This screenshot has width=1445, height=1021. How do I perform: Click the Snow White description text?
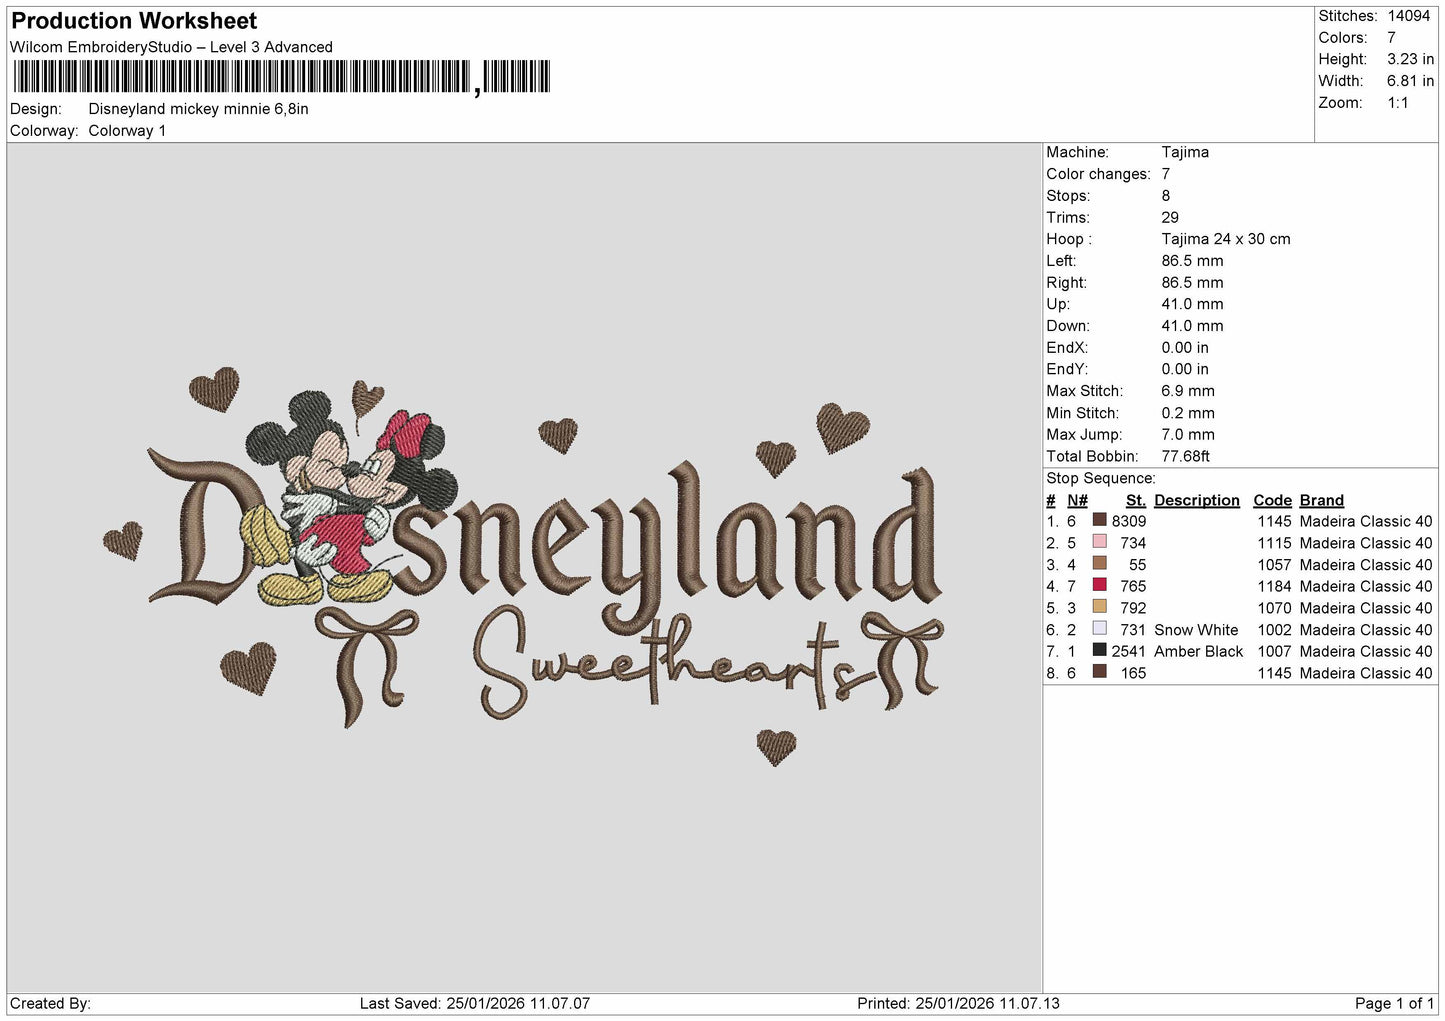click(x=1196, y=630)
